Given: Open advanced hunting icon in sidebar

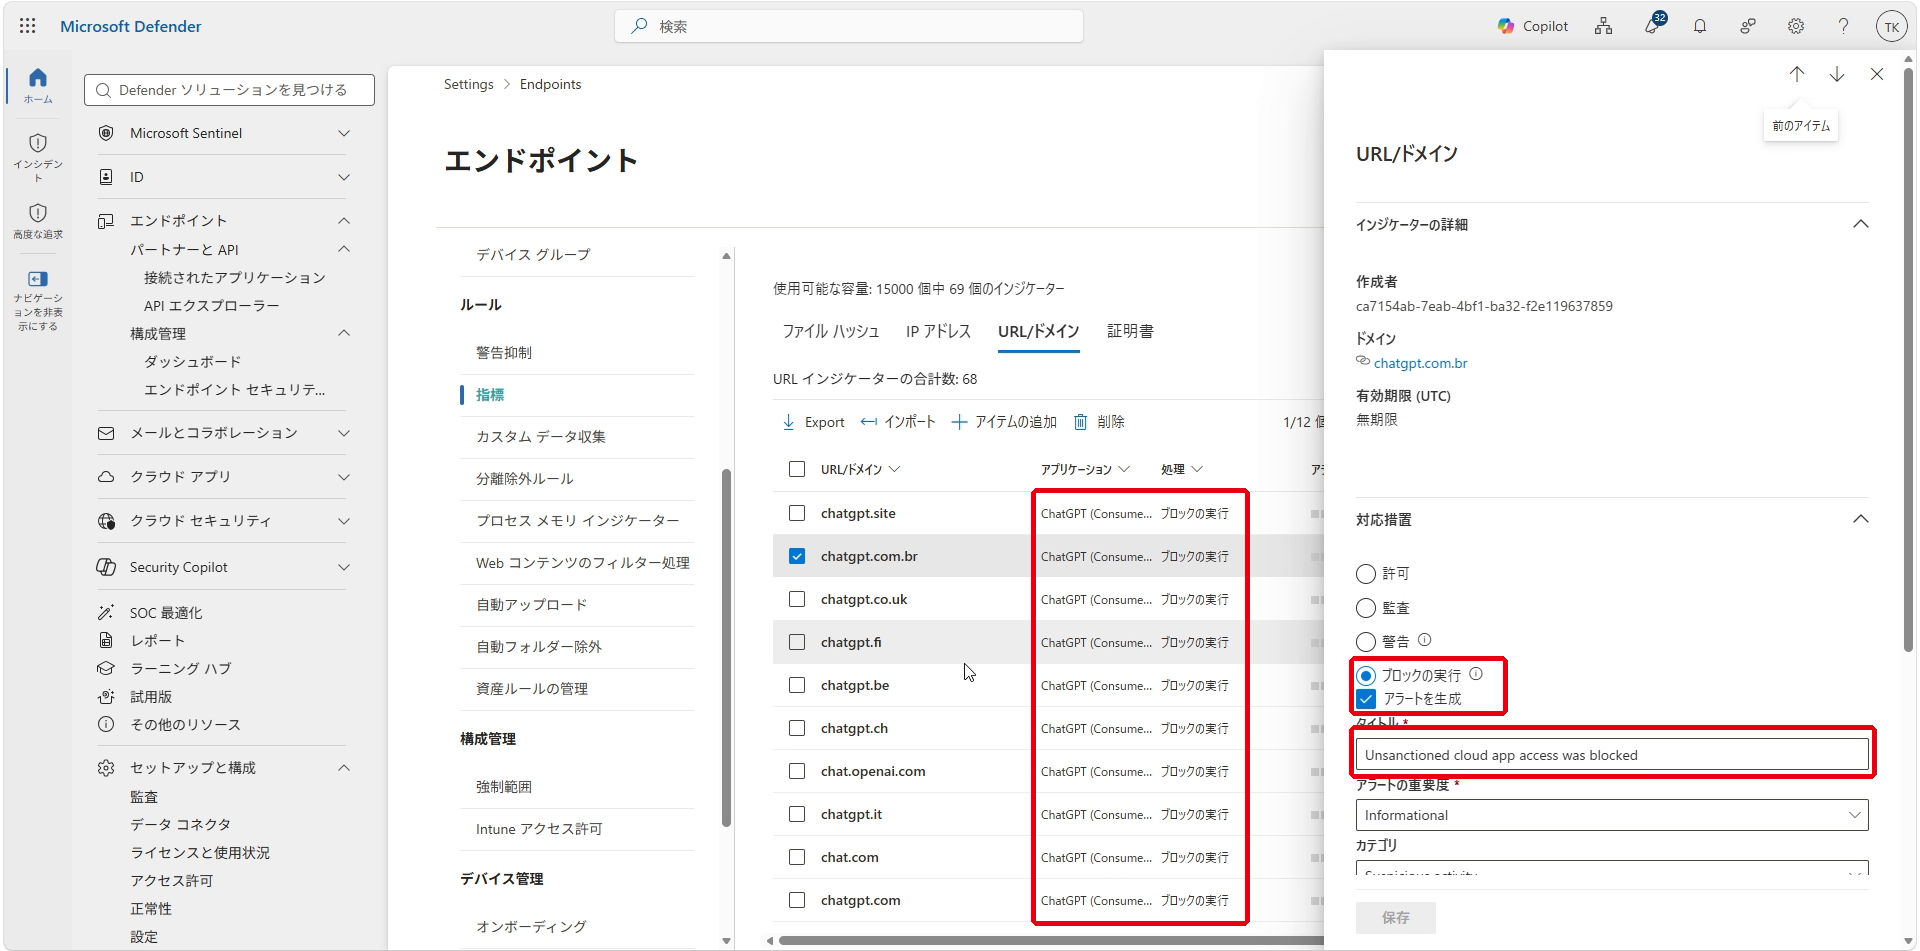Looking at the screenshot, I should point(38,221).
